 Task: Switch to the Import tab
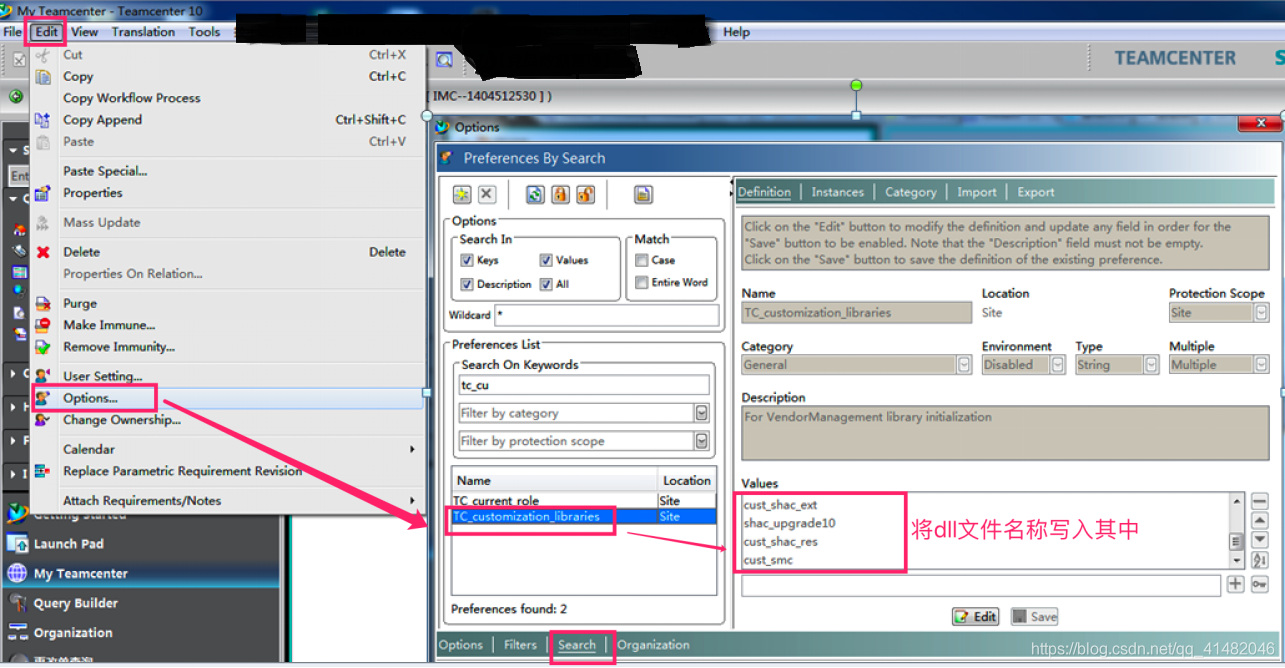976,192
